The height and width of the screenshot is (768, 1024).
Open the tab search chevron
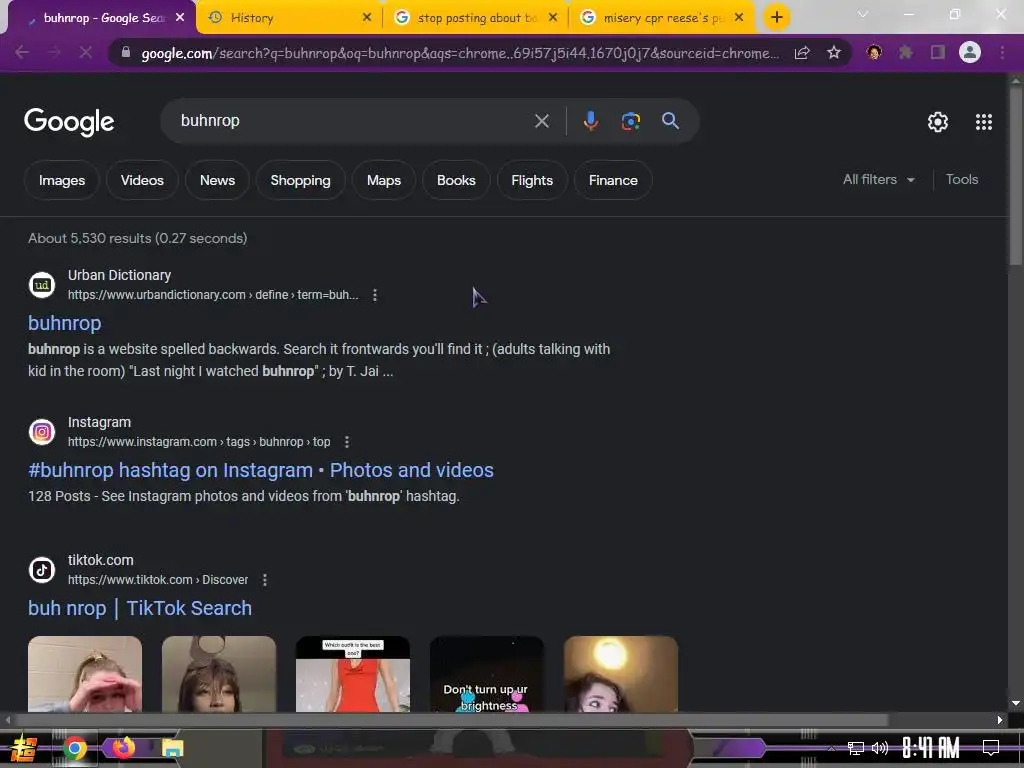coord(863,14)
